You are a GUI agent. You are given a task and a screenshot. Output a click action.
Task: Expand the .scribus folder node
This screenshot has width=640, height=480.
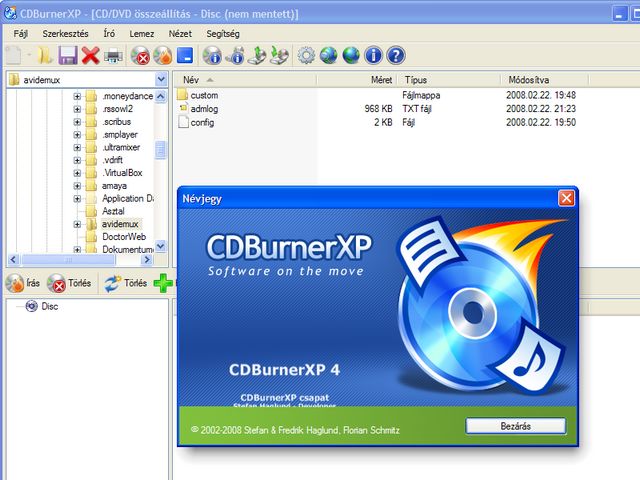tap(77, 122)
